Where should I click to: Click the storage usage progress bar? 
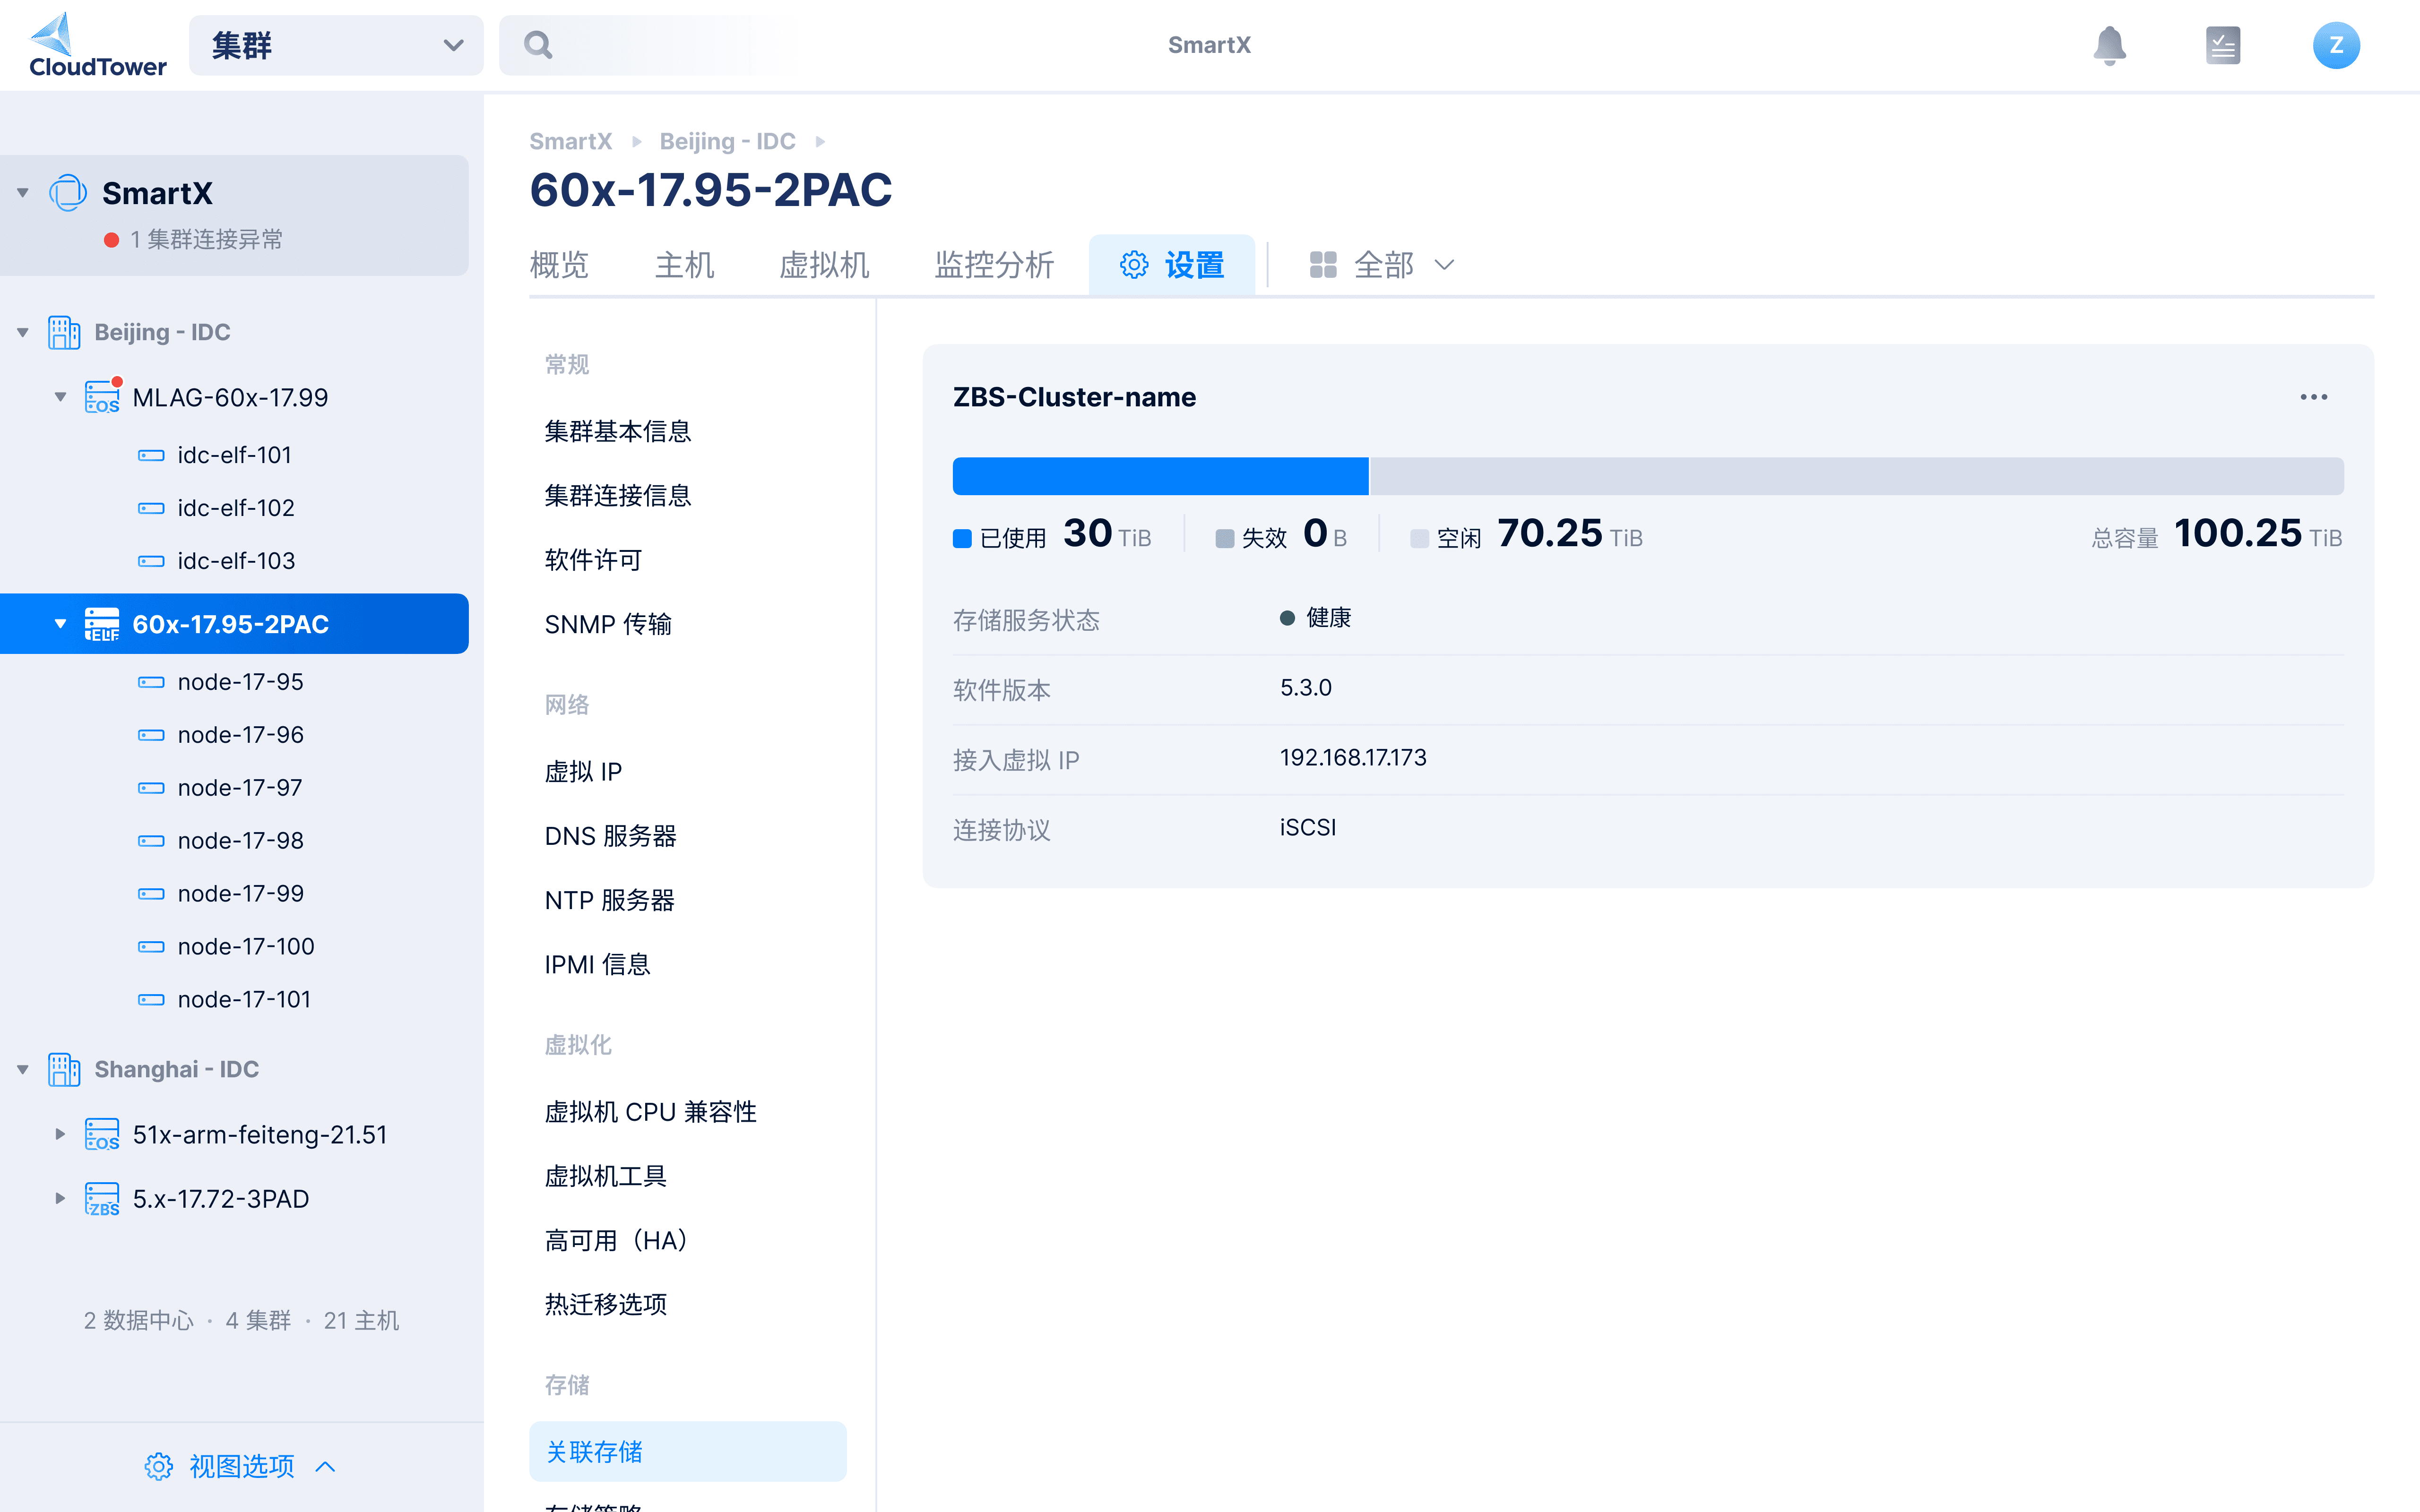click(1647, 476)
